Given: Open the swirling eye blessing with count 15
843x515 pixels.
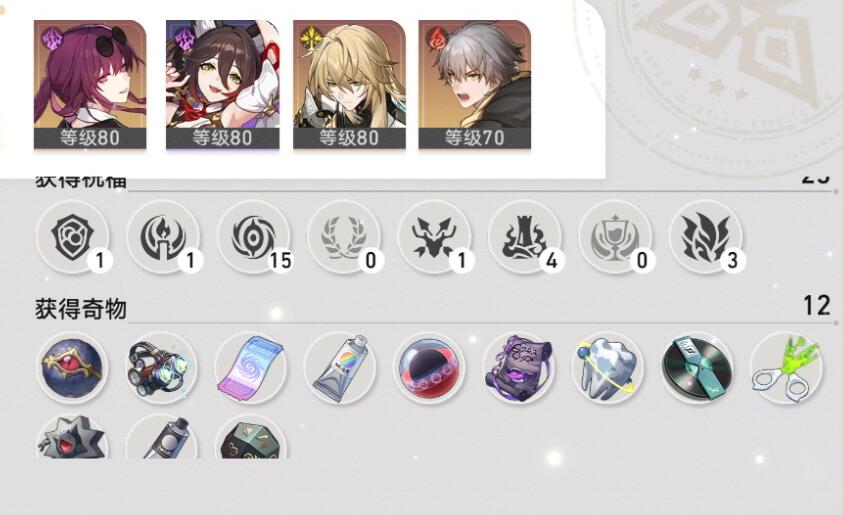Looking at the screenshot, I should pyautogui.click(x=253, y=237).
